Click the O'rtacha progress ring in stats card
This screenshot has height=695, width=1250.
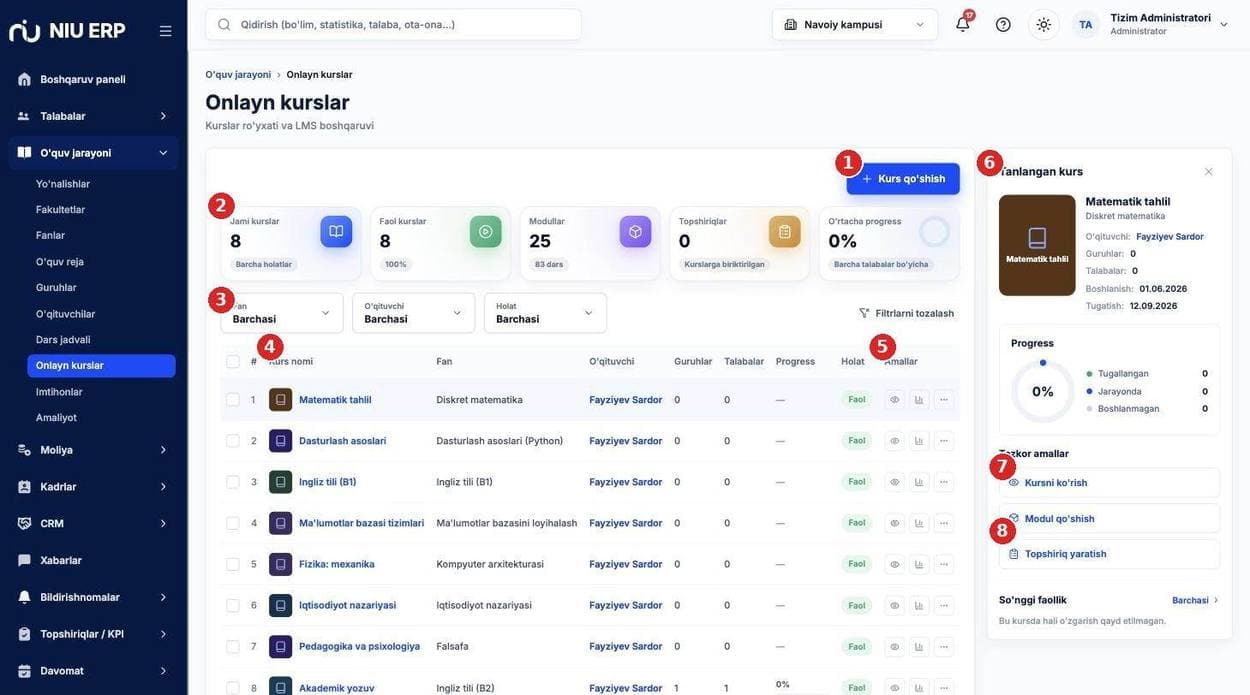point(934,232)
